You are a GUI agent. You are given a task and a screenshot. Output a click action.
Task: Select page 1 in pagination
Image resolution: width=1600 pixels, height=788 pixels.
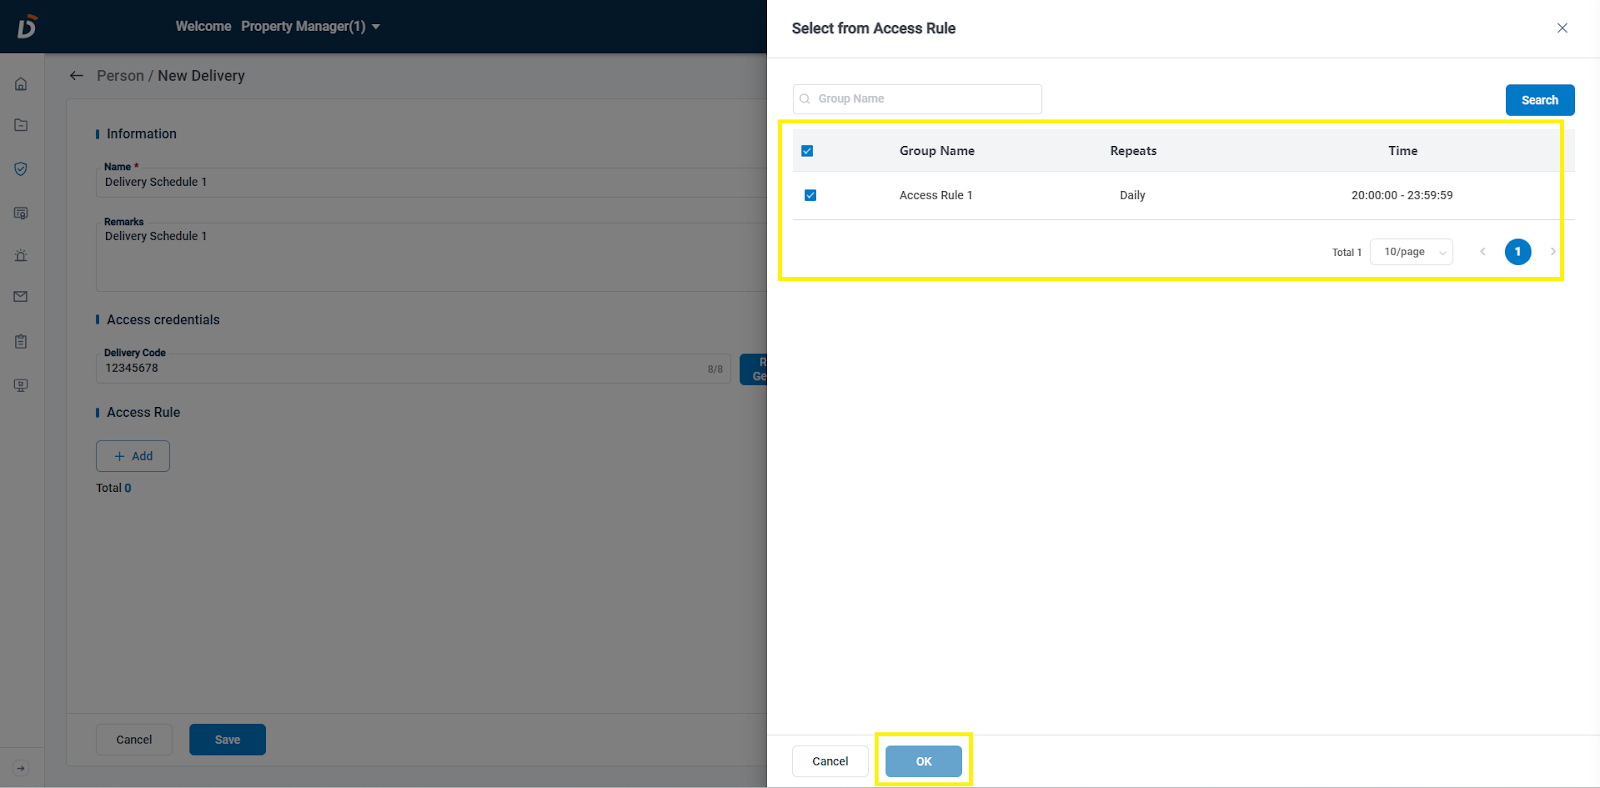point(1517,252)
